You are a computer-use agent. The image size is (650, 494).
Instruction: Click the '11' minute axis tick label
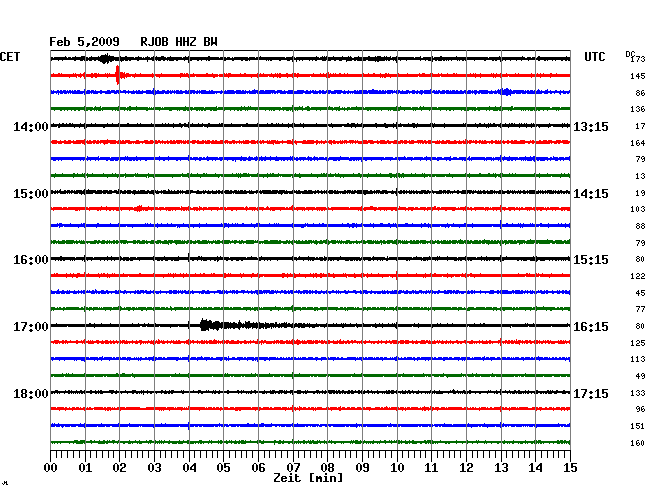431,468
